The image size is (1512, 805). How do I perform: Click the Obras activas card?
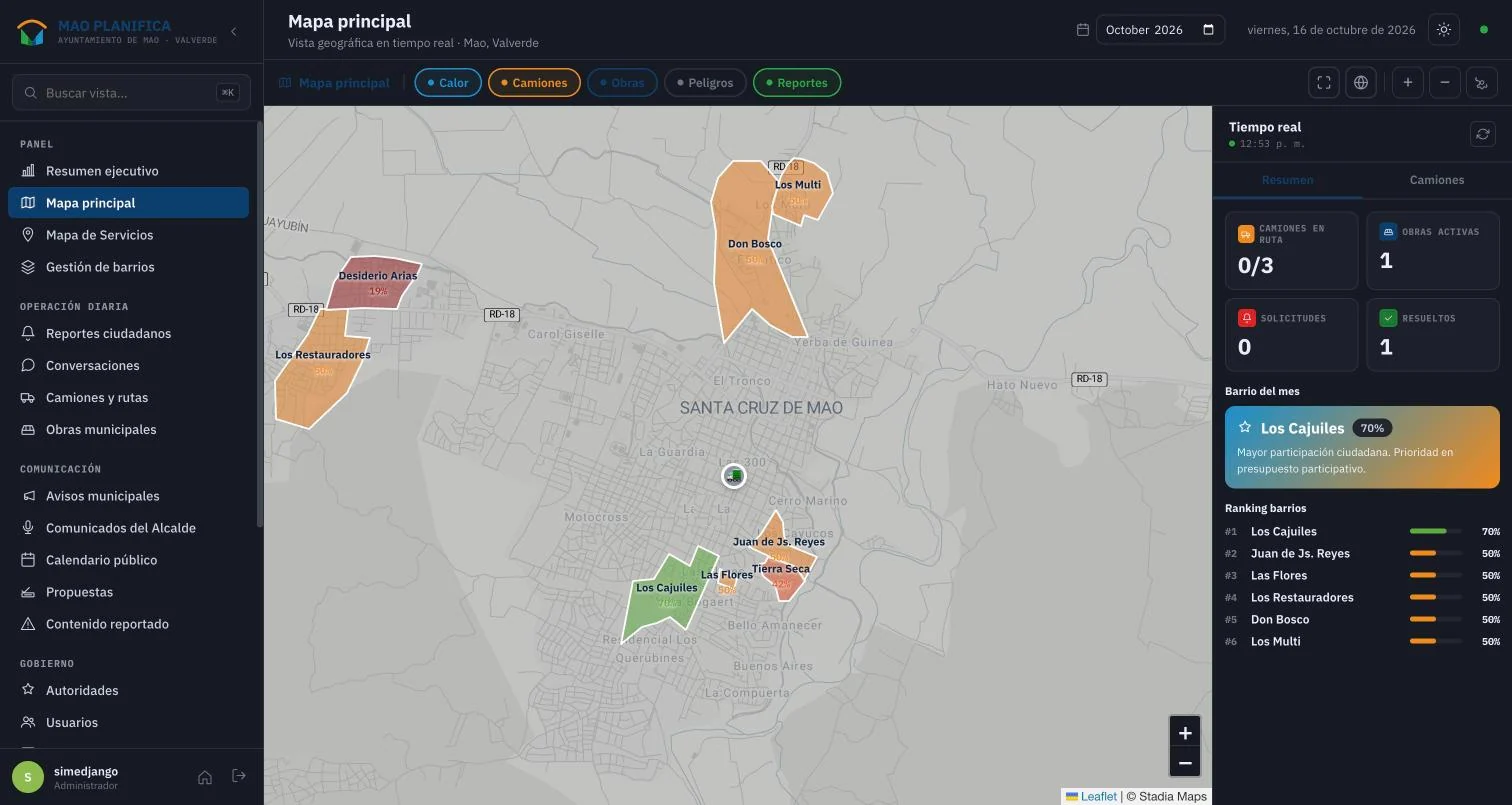(x=1433, y=250)
